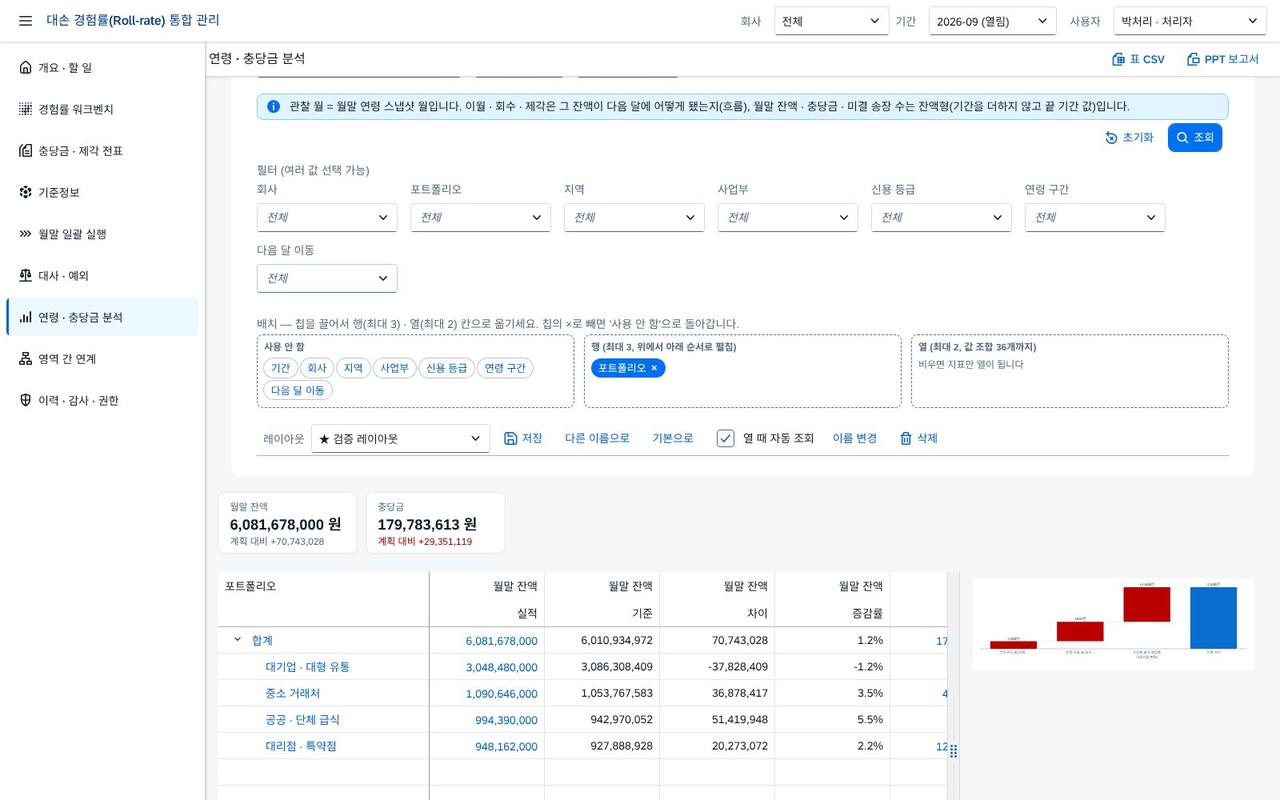The height and width of the screenshot is (800, 1280).
Task: Toggle the hamburger navigation menu
Action: tap(25, 21)
